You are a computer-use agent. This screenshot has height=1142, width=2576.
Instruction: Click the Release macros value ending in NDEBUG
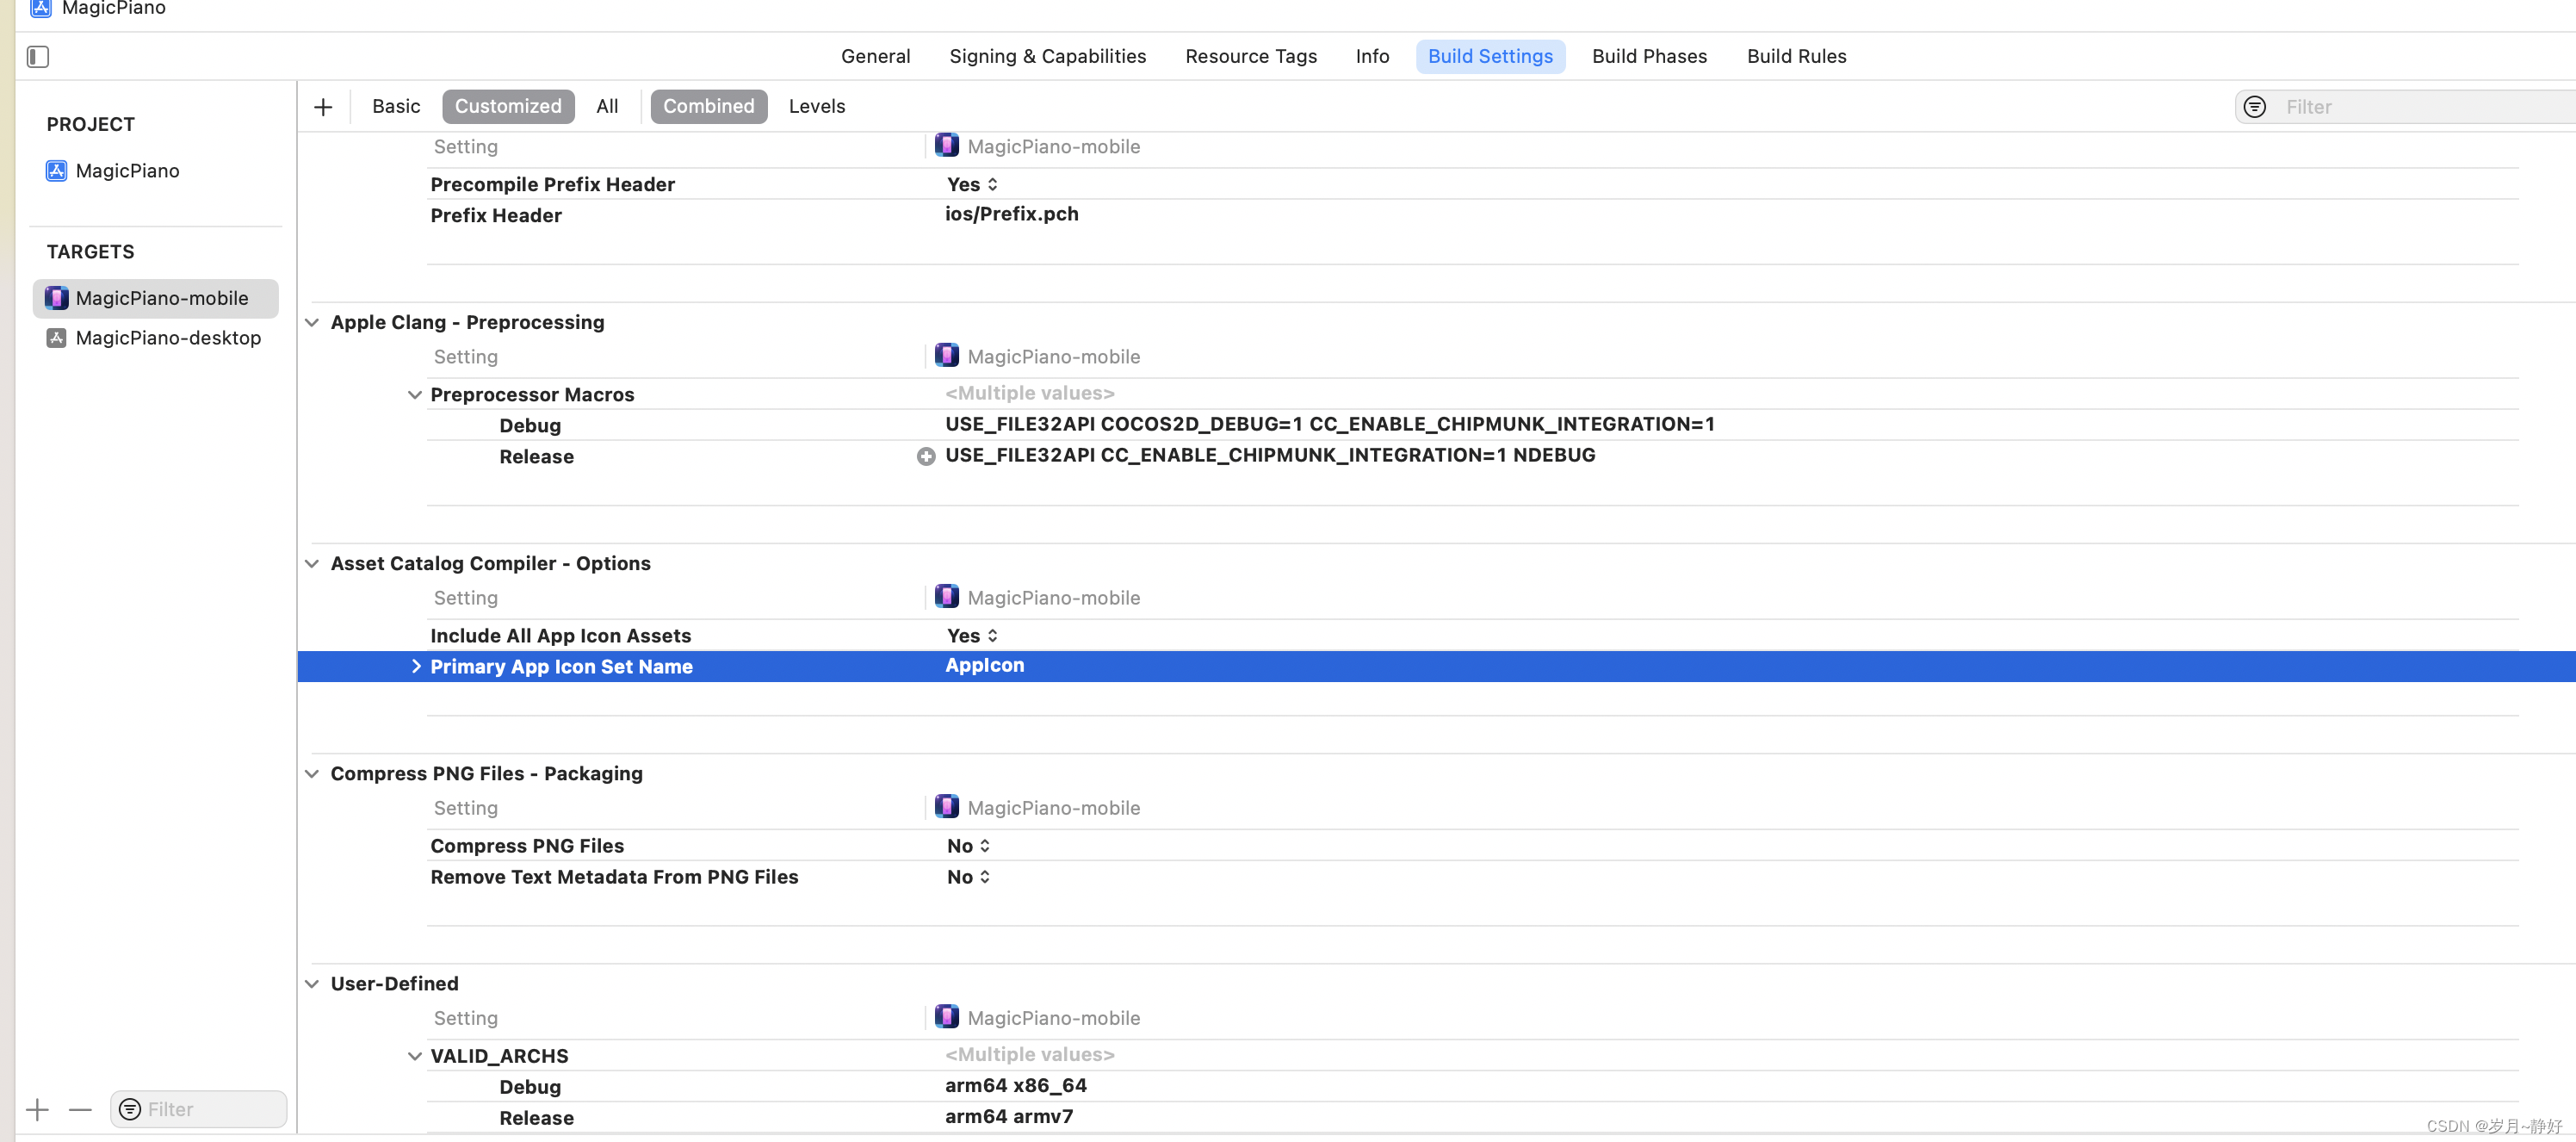(1270, 455)
